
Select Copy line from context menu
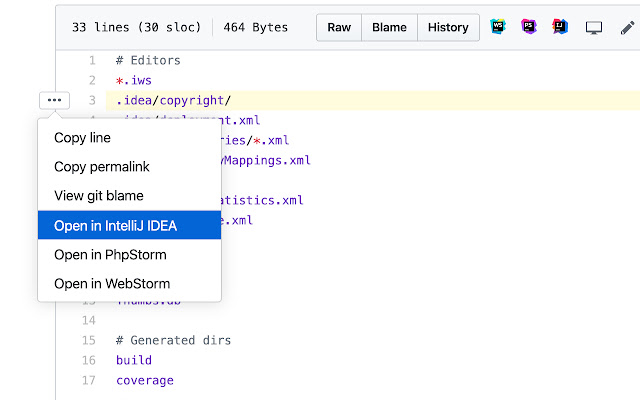(x=82, y=138)
